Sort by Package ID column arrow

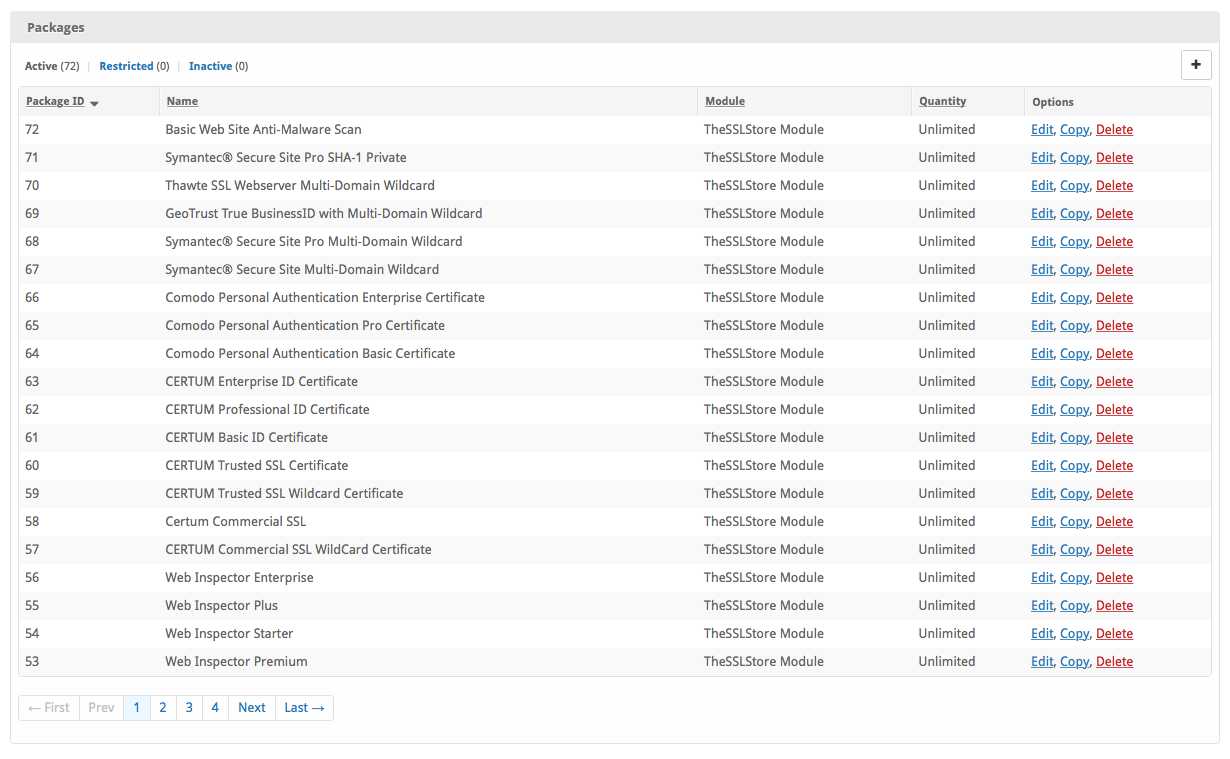click(94, 103)
